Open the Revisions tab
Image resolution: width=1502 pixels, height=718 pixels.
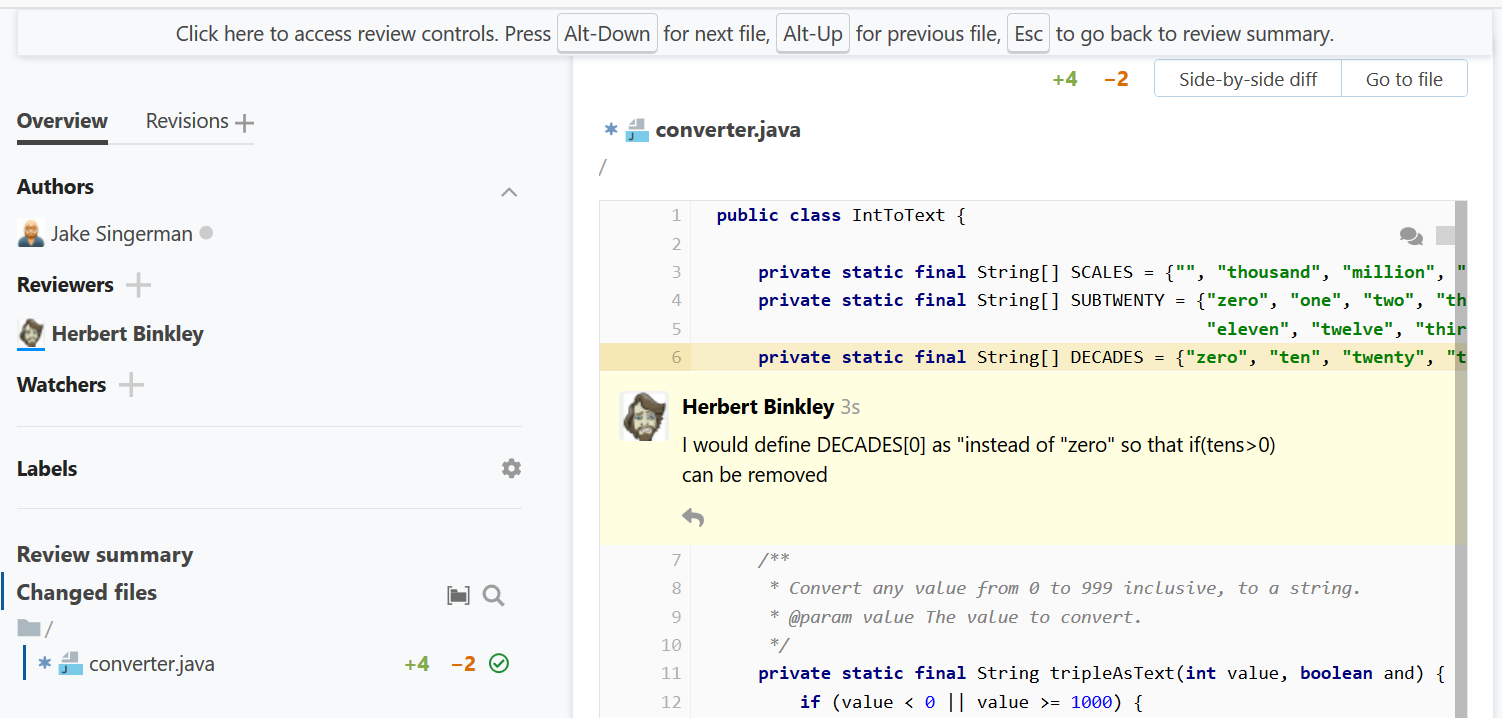tap(187, 121)
